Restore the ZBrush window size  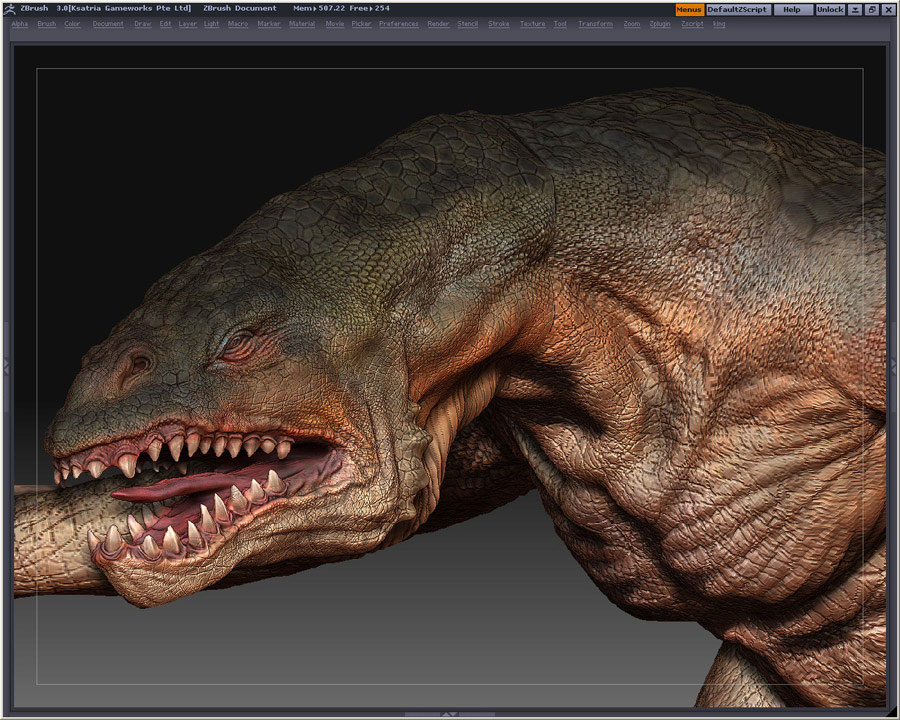871,10
